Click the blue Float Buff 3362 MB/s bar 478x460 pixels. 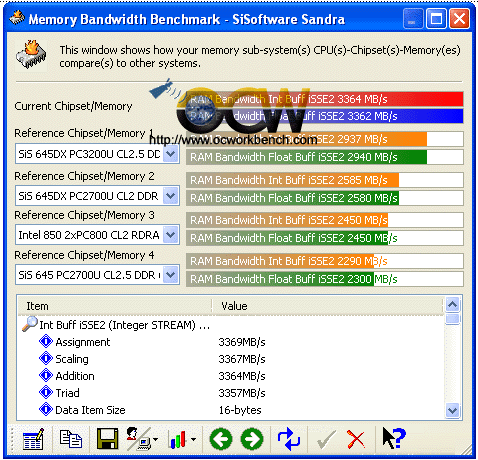[x=325, y=116]
